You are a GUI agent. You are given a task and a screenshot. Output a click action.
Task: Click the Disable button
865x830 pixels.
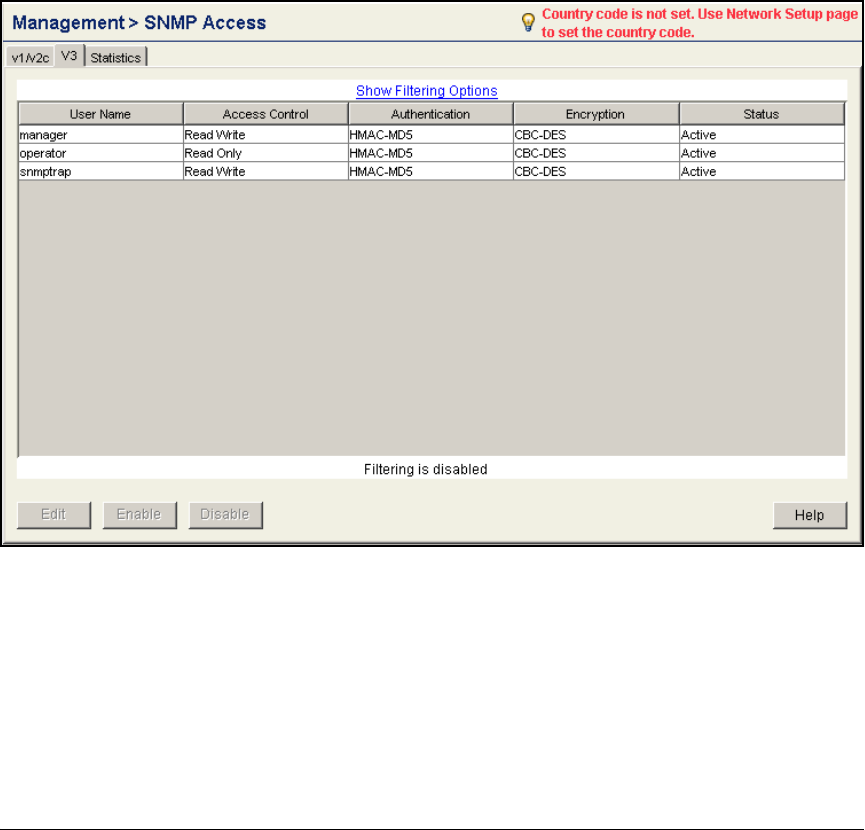click(225, 515)
